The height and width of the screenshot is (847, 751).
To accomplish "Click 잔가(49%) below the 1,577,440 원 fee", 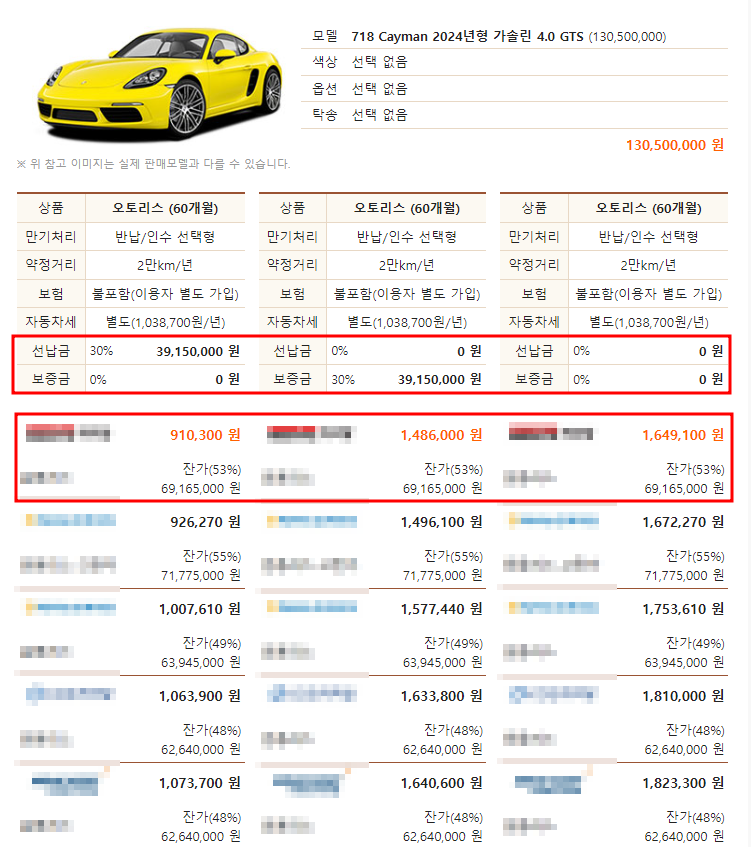I will click(x=453, y=643).
